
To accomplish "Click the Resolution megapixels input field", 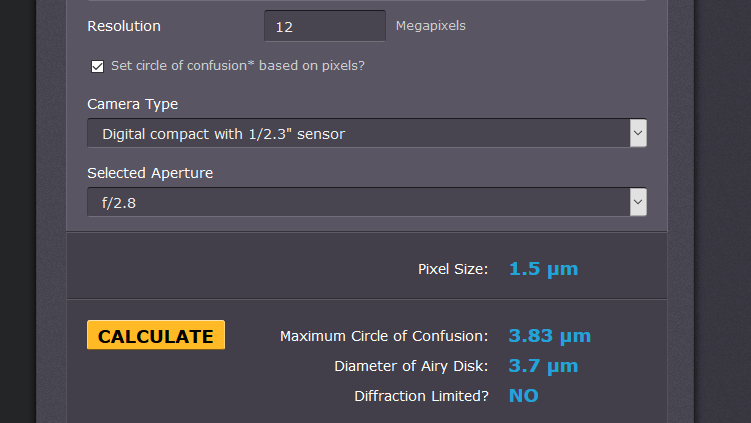I will tap(324, 26).
